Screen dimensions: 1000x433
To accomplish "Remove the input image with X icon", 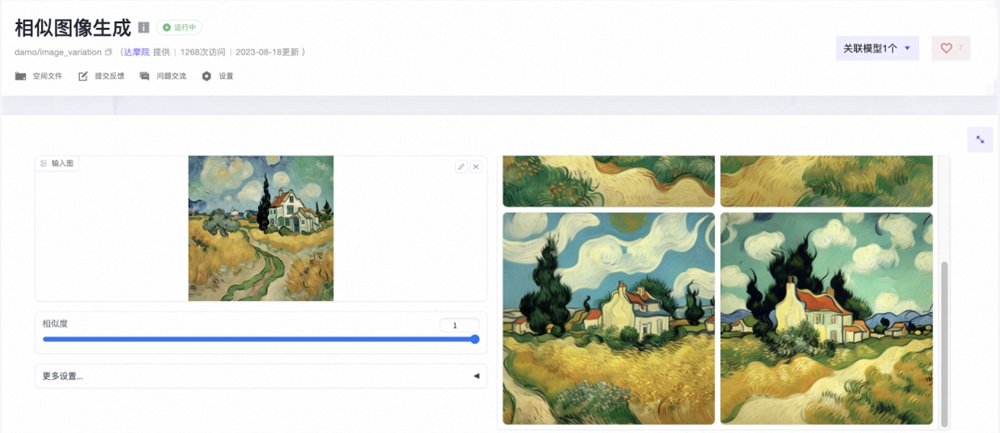I will tap(476, 166).
